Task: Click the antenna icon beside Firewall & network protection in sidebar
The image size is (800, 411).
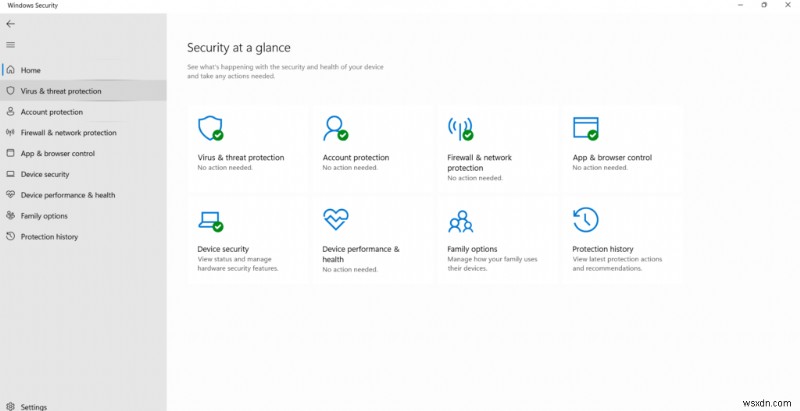Action: 10,132
